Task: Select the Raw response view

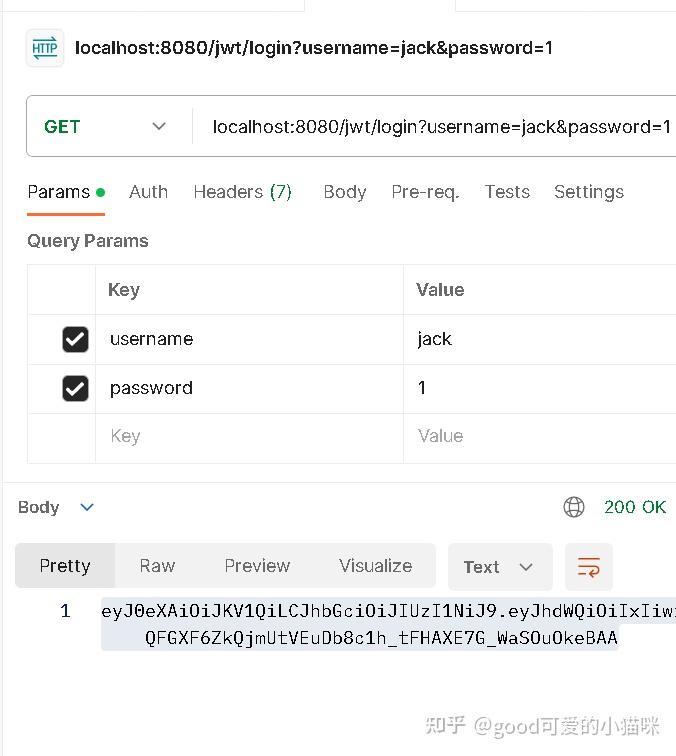Action: (157, 566)
